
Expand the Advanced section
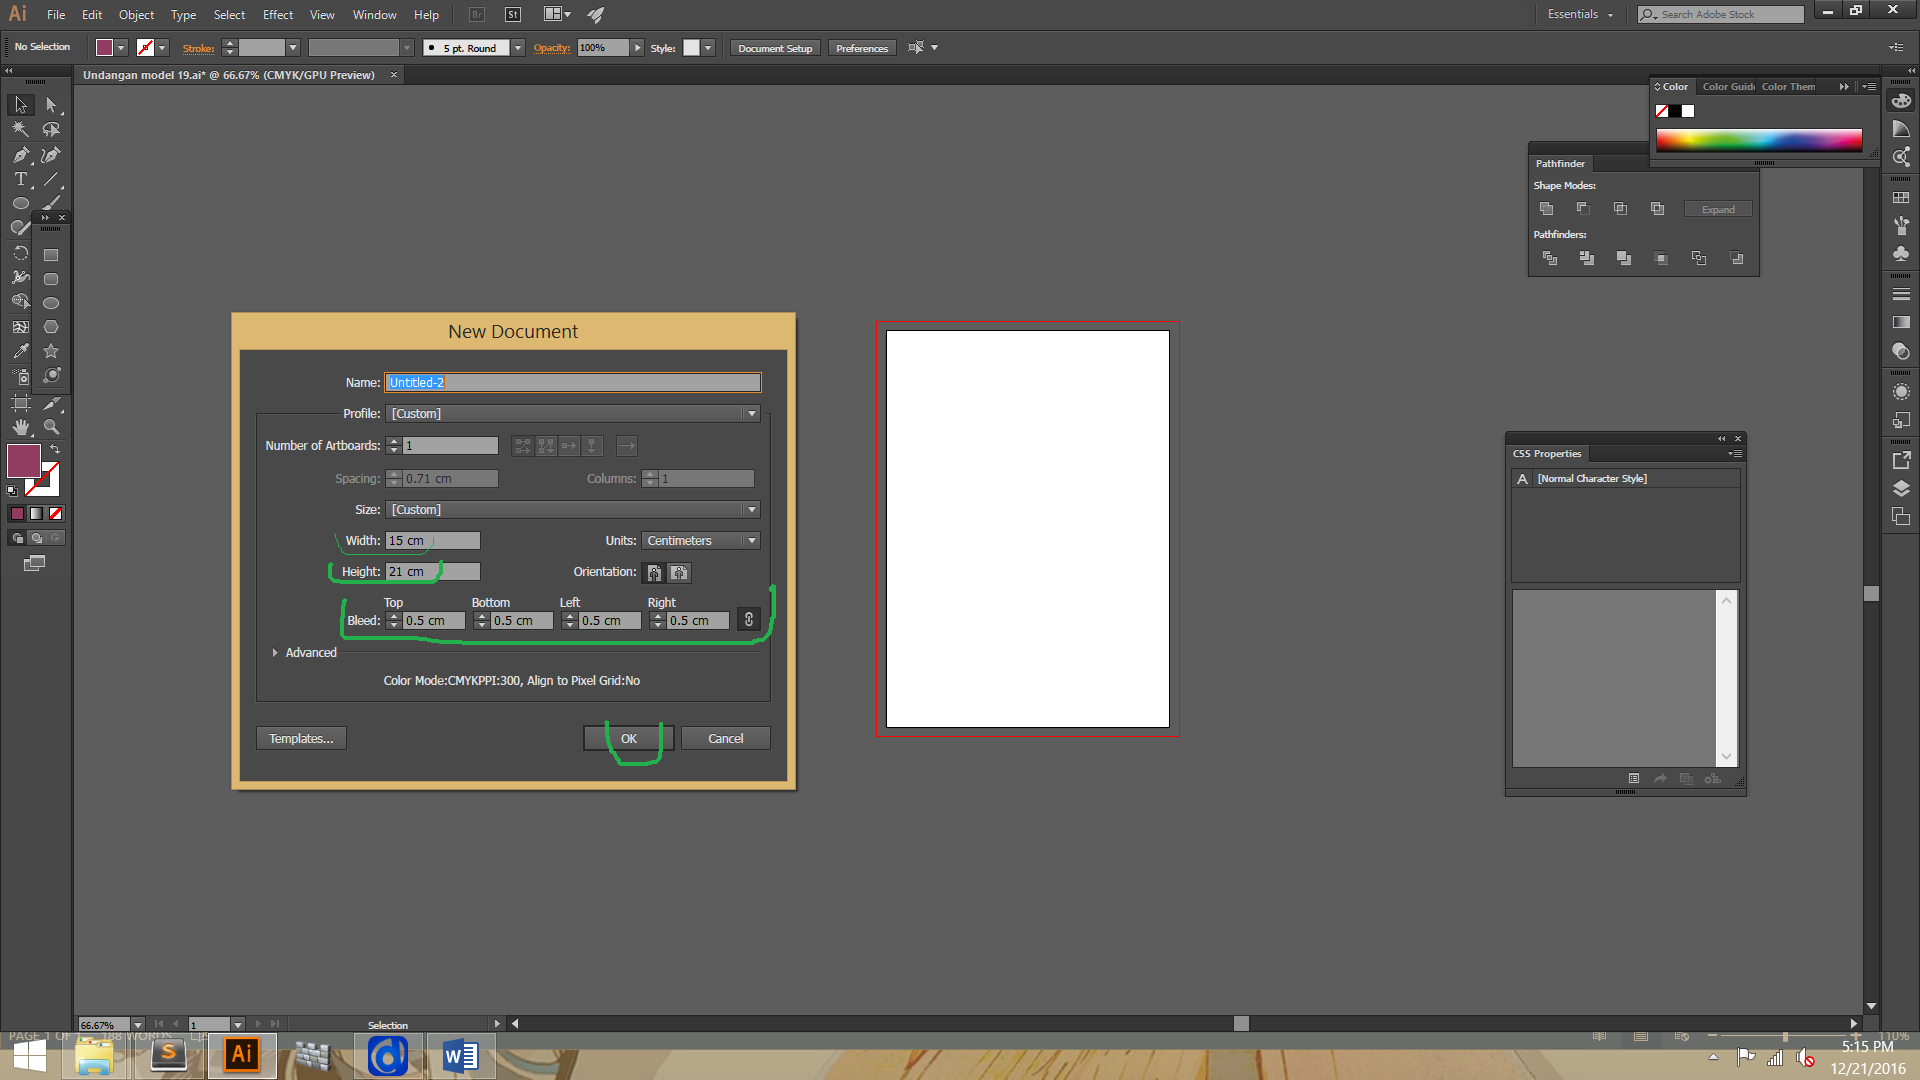tap(275, 653)
